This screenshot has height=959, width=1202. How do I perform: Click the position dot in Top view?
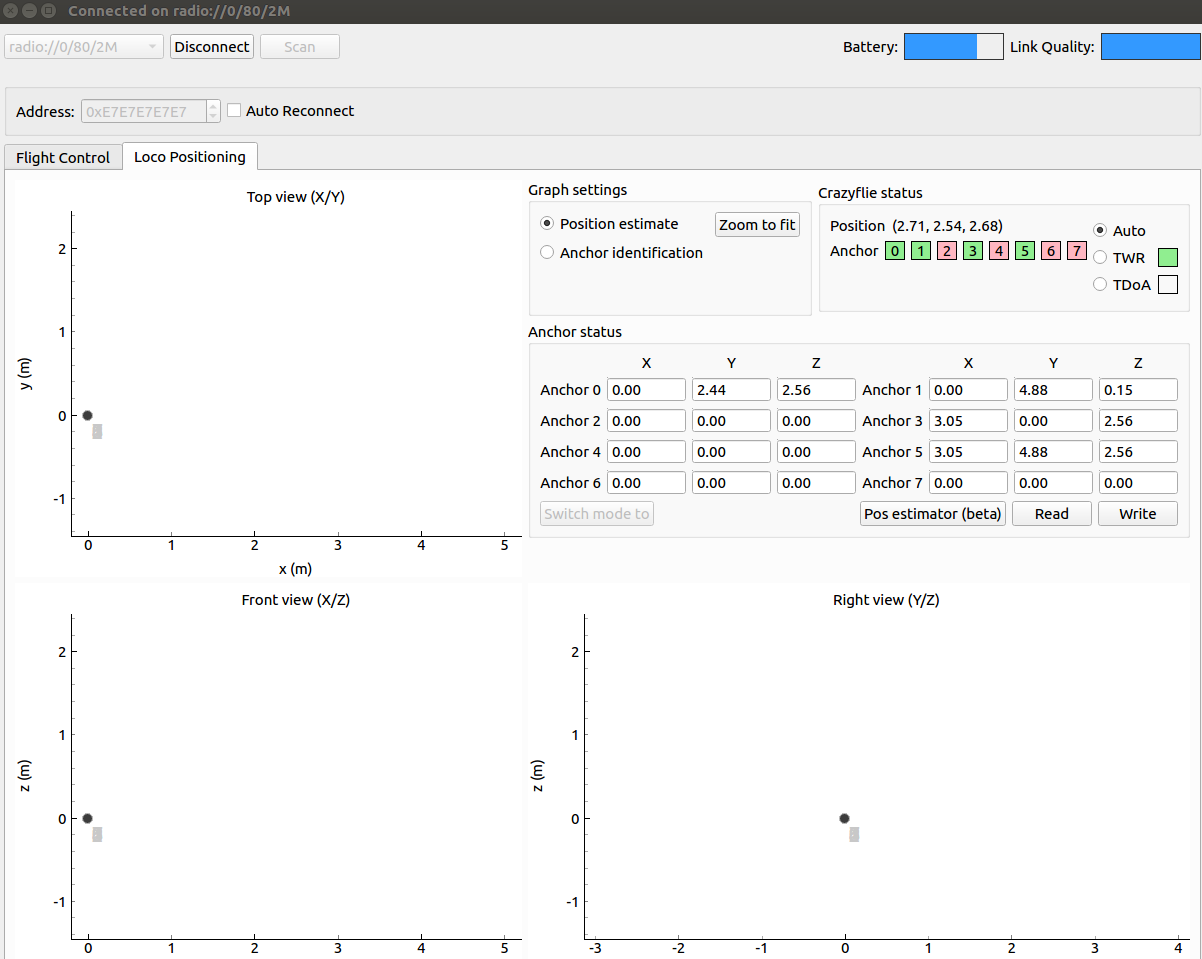pos(88,415)
